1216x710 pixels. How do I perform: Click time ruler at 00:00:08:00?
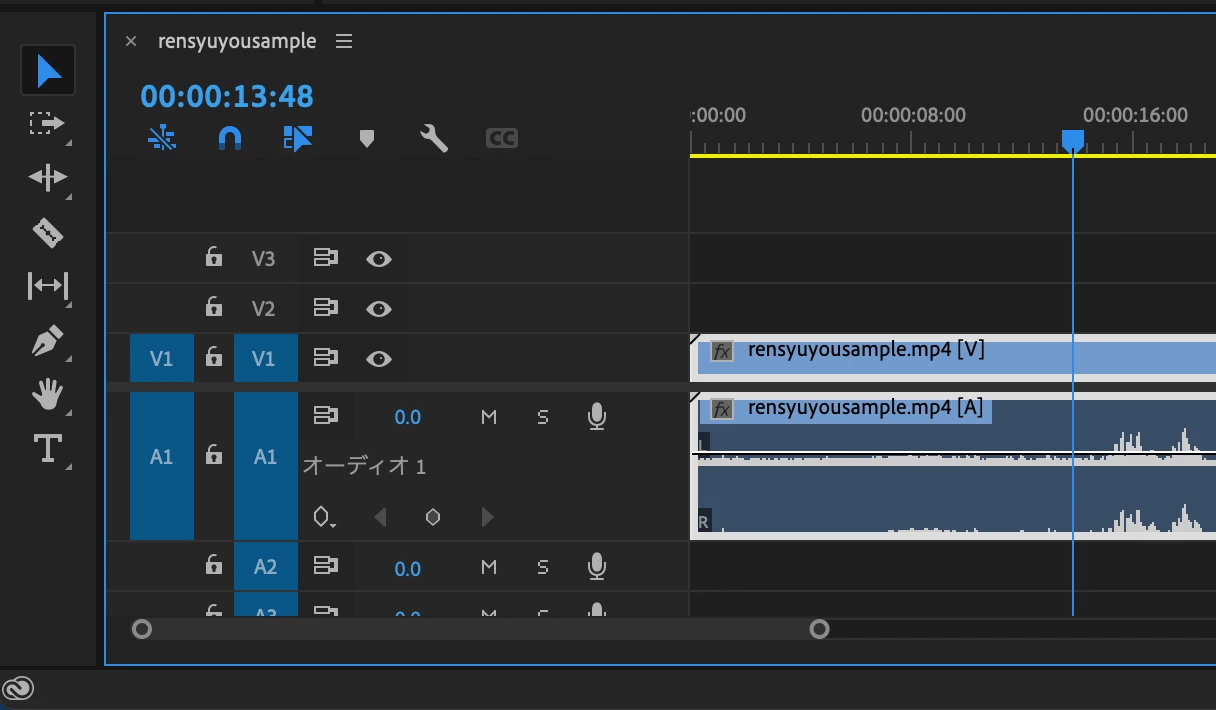click(913, 115)
